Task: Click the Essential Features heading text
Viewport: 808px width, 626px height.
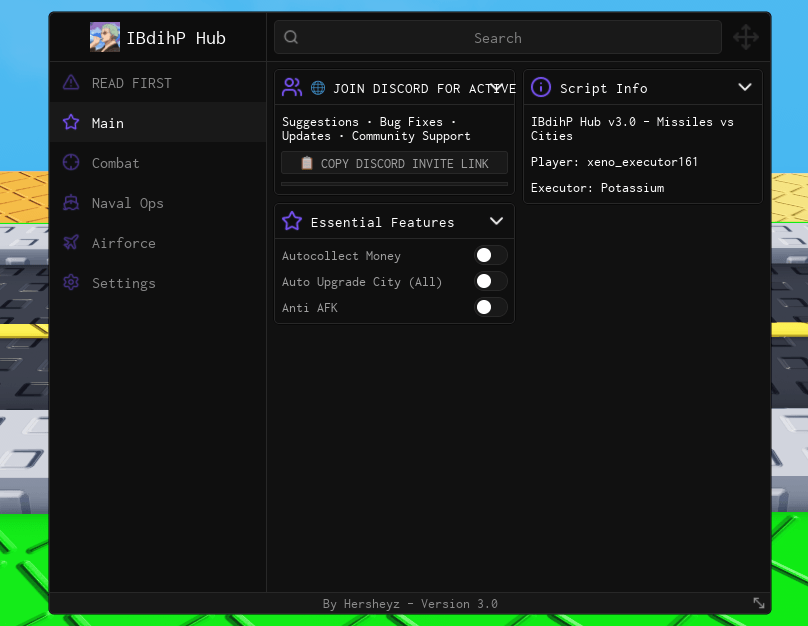Action: [382, 222]
